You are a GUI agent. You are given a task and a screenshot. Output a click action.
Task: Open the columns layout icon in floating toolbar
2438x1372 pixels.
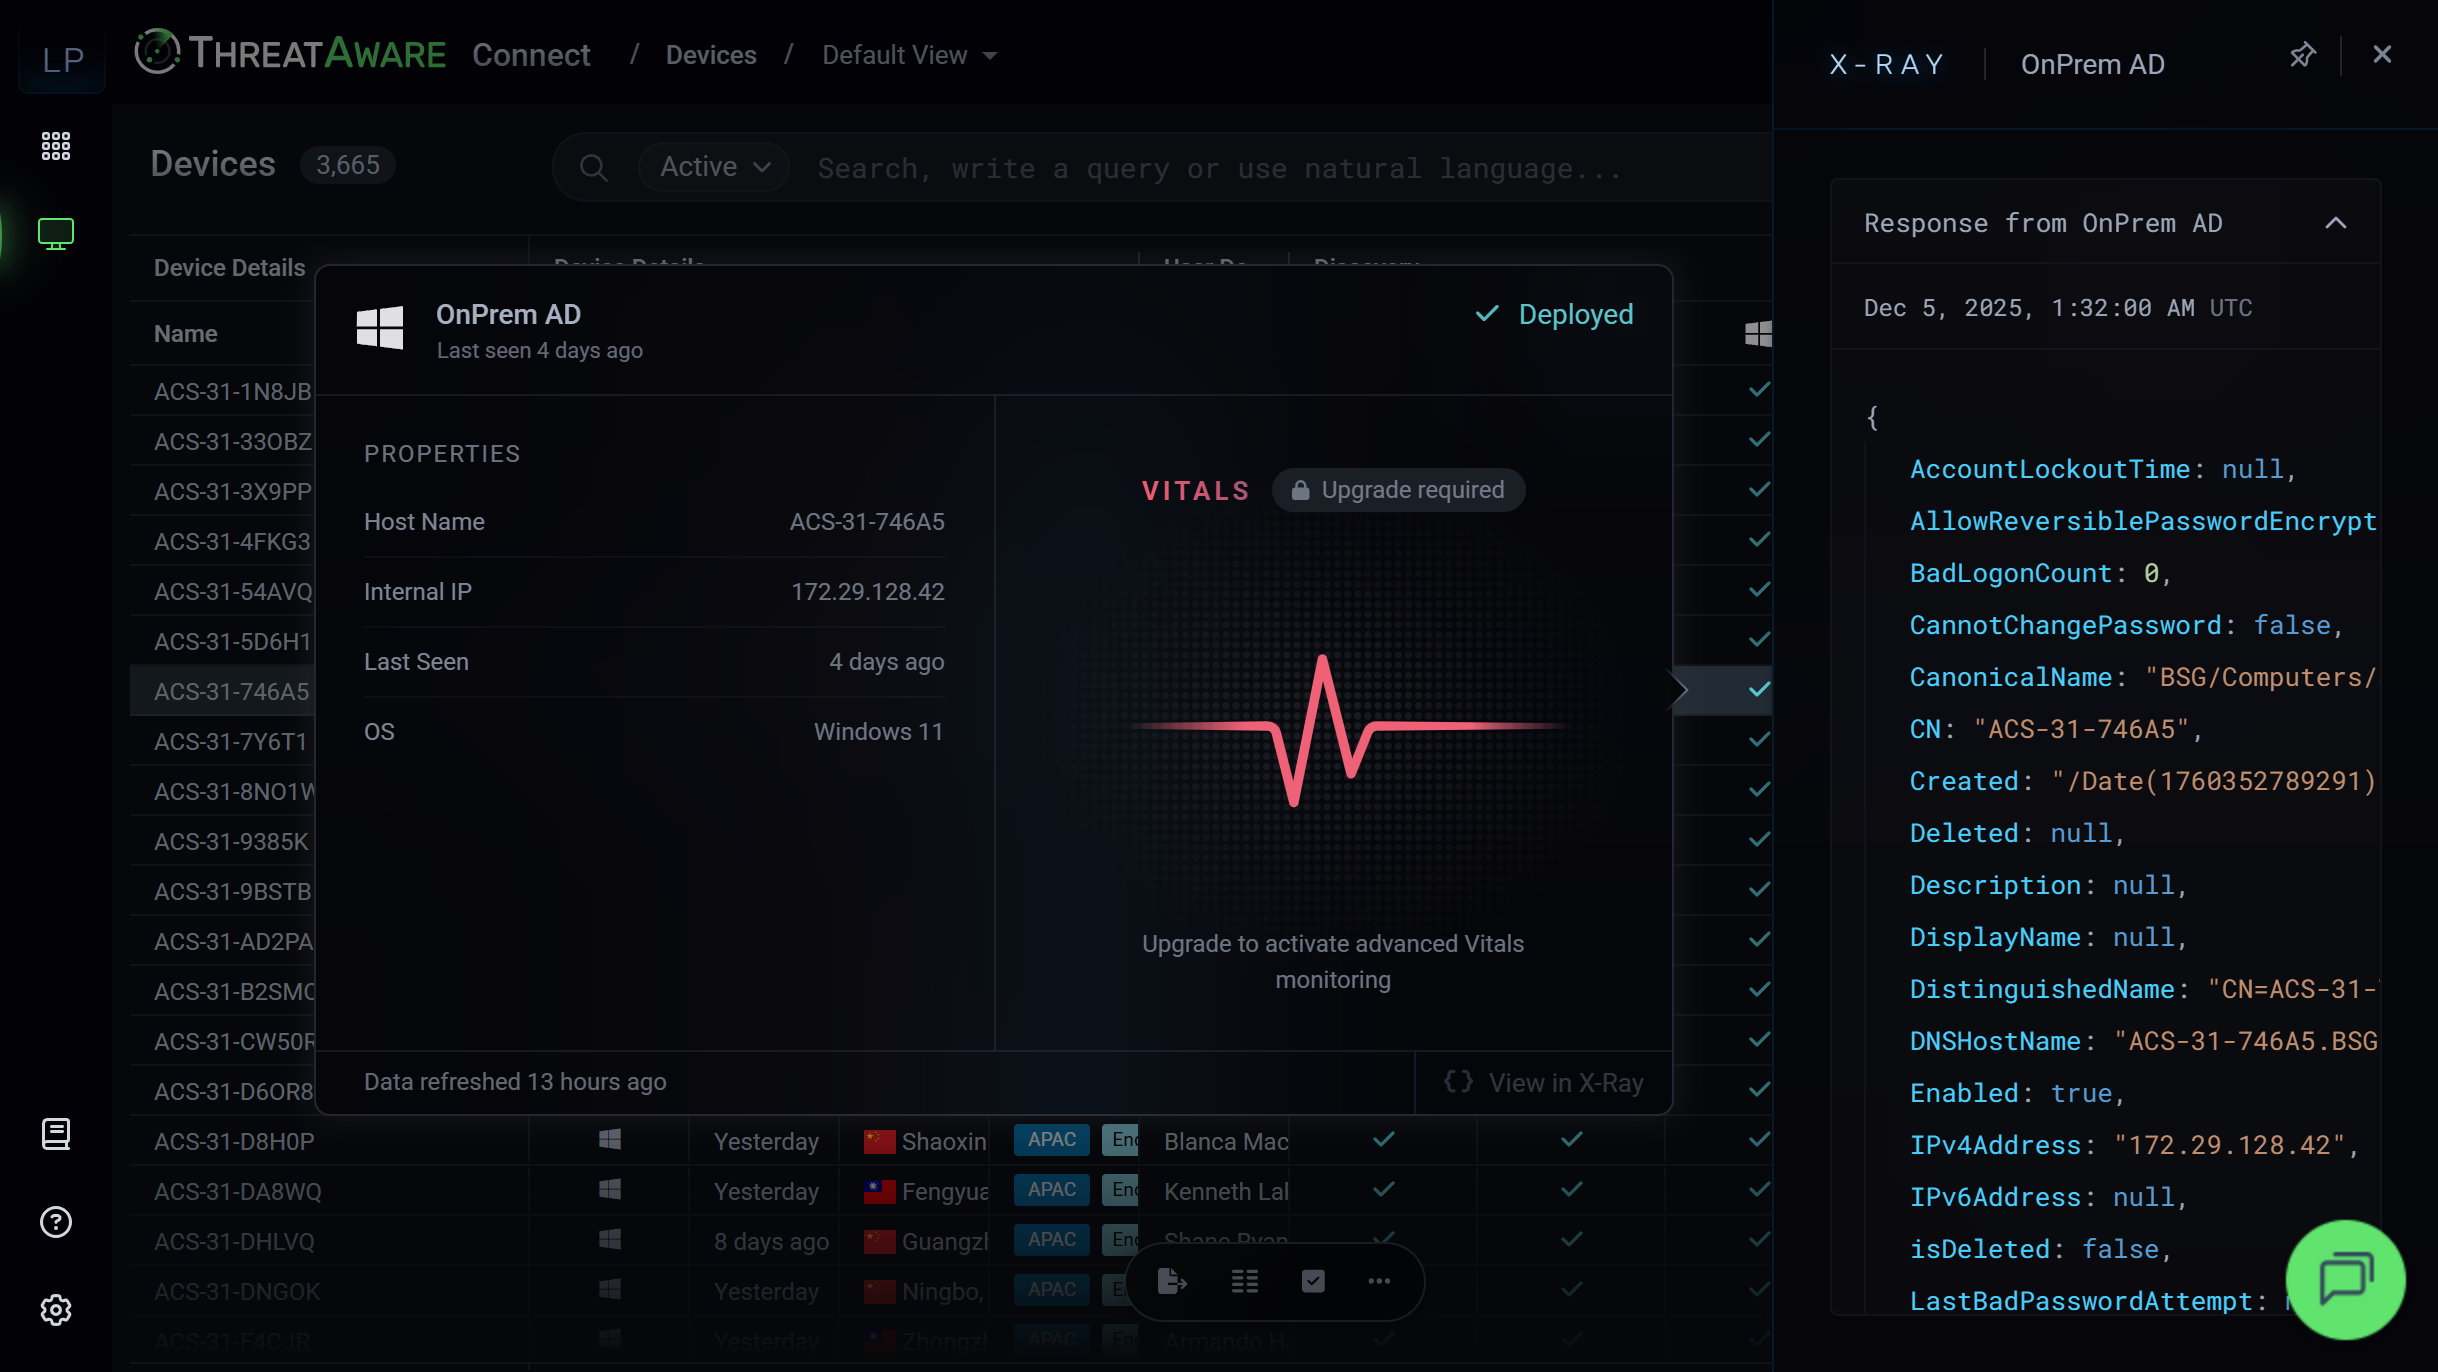click(x=1244, y=1281)
